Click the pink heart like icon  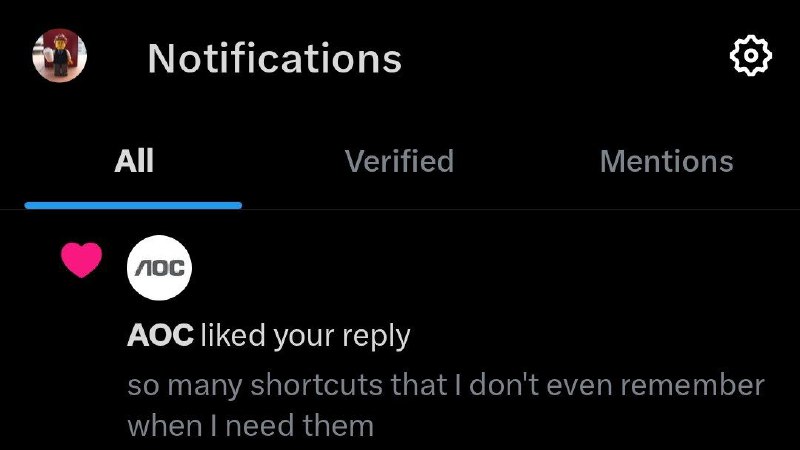pyautogui.click(x=81, y=261)
